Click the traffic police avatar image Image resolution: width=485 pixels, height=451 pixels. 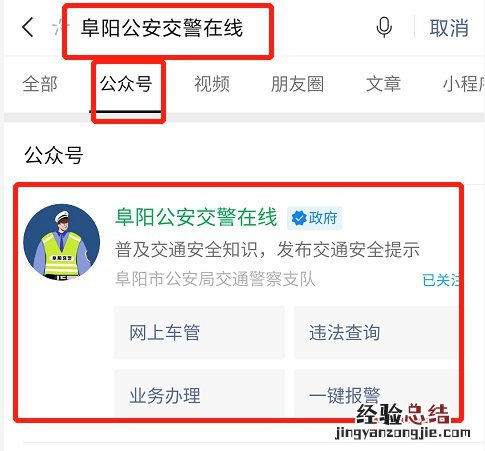point(62,242)
